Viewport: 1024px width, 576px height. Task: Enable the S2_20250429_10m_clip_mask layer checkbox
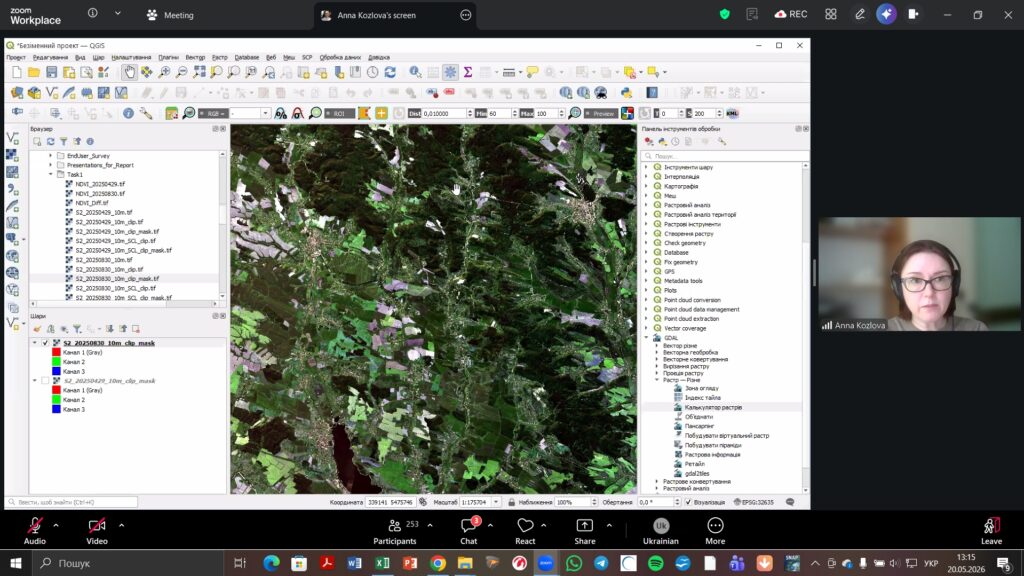click(45, 381)
